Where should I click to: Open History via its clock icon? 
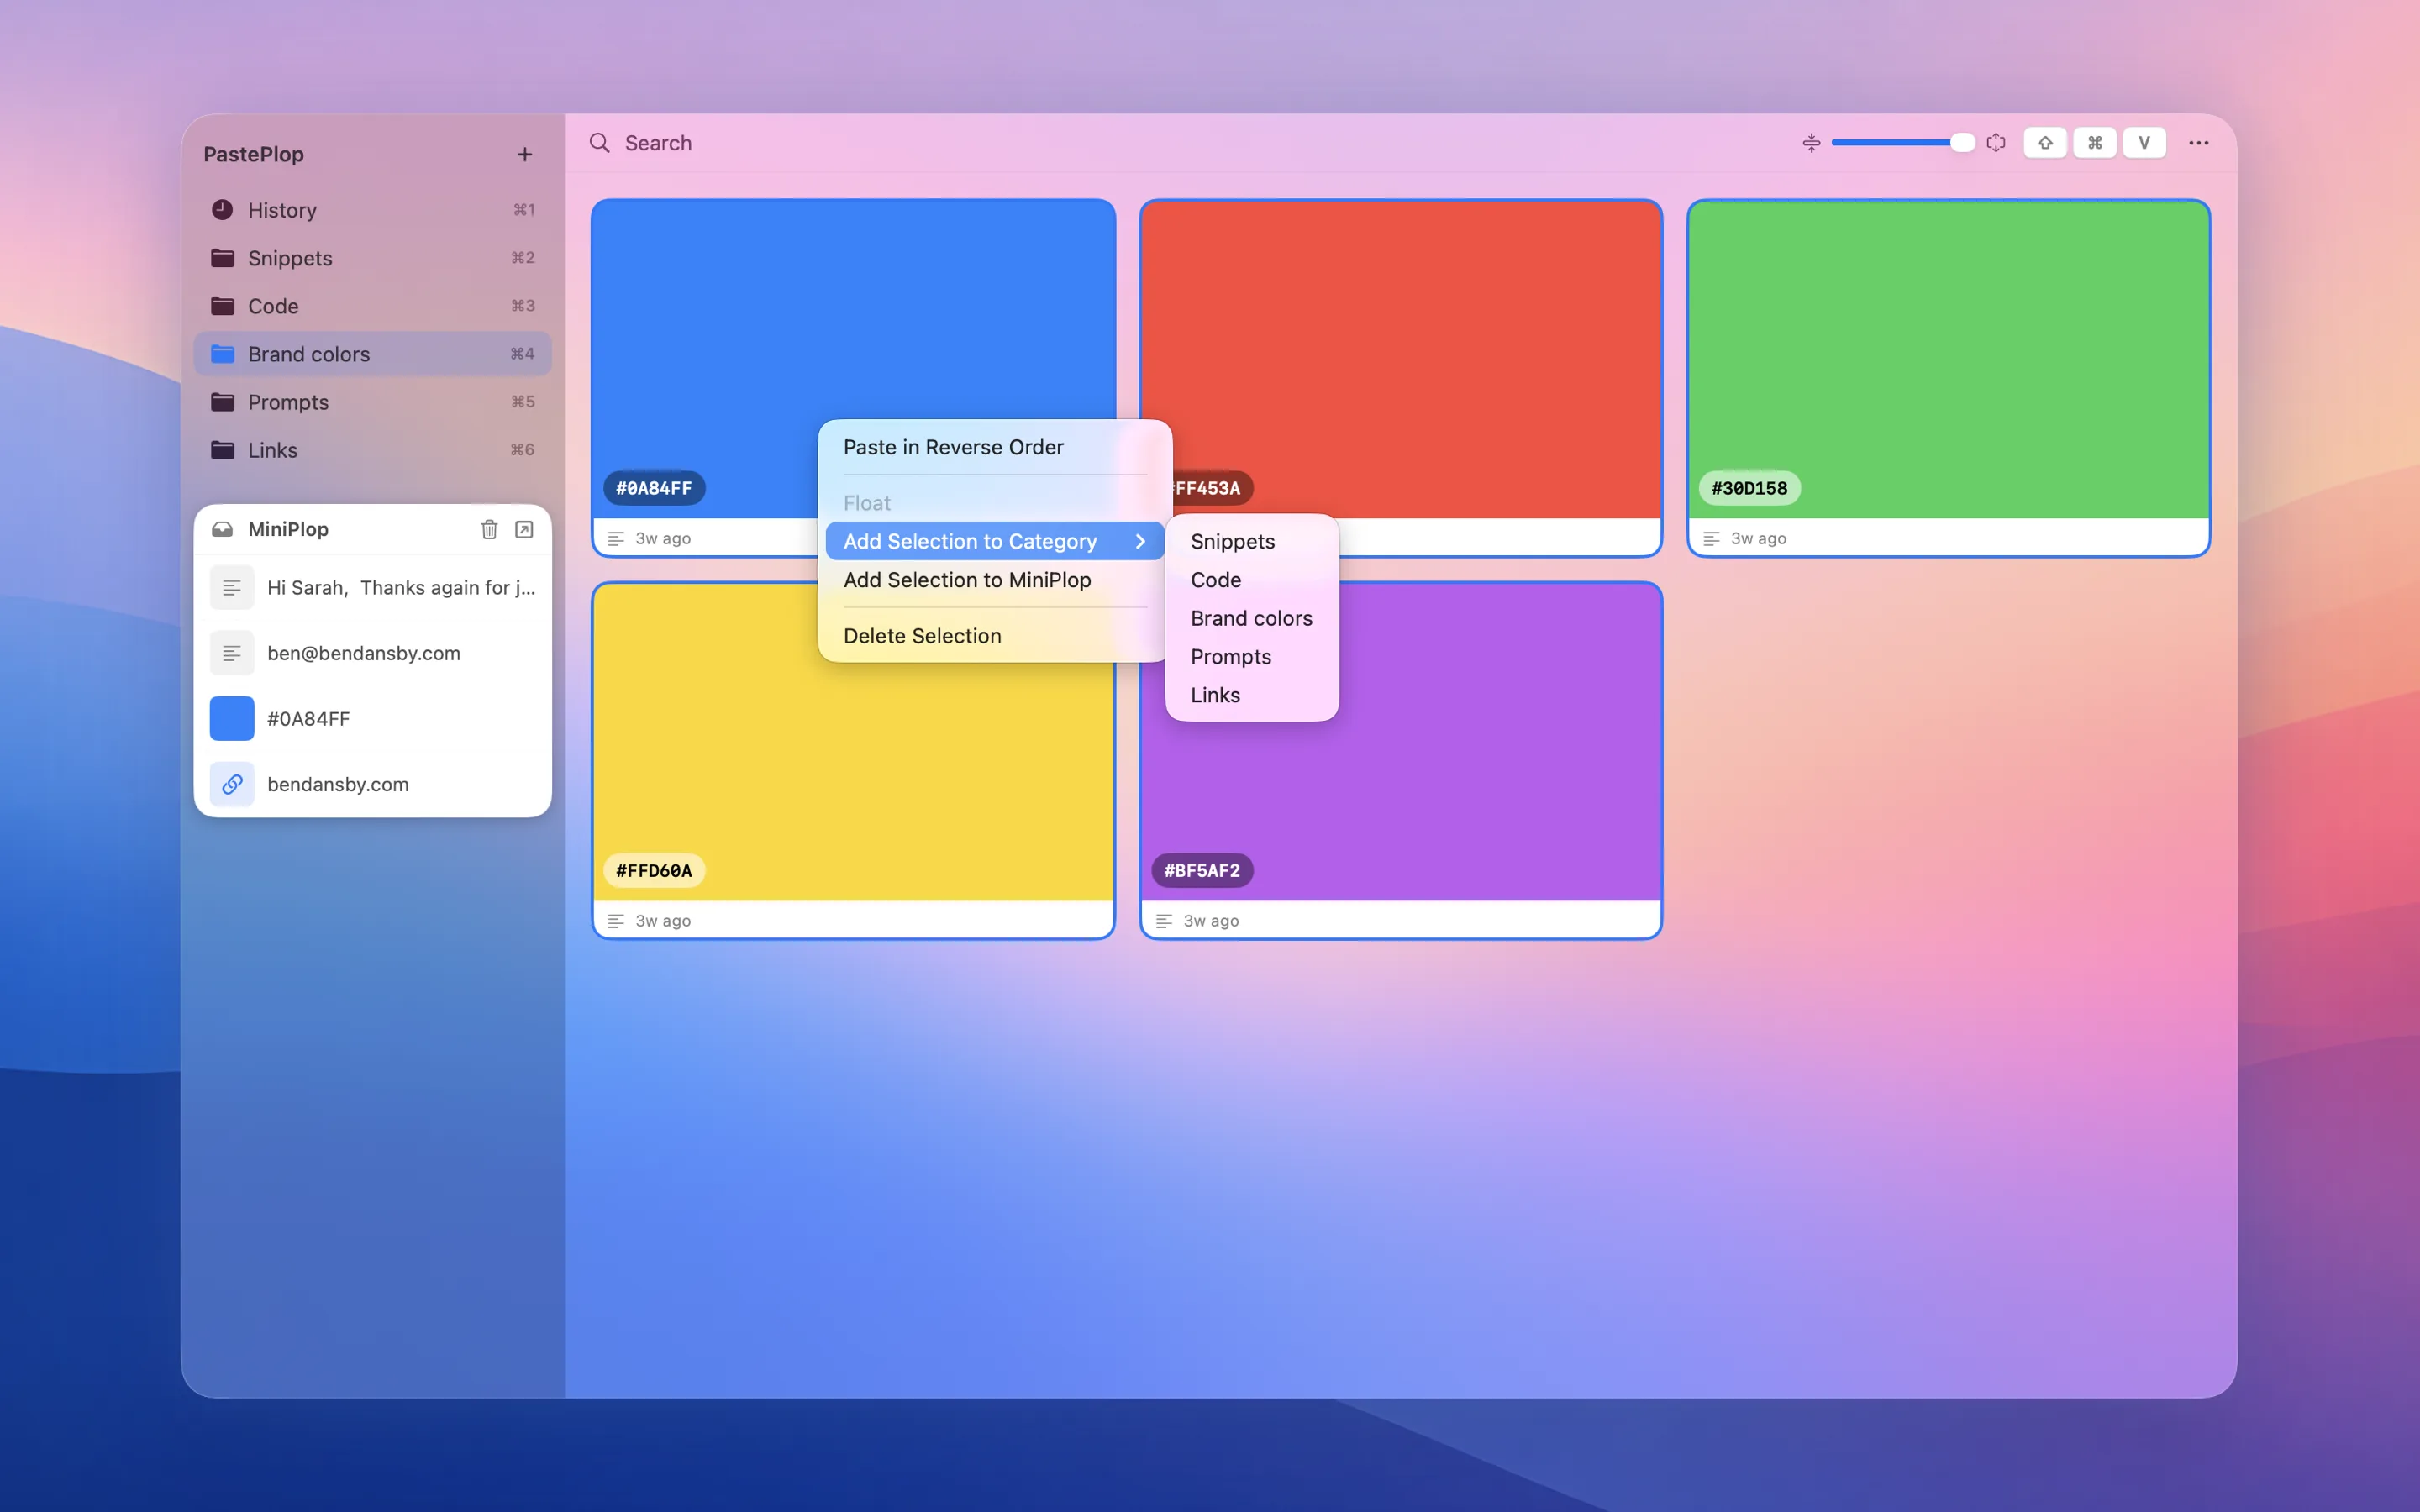(x=222, y=210)
